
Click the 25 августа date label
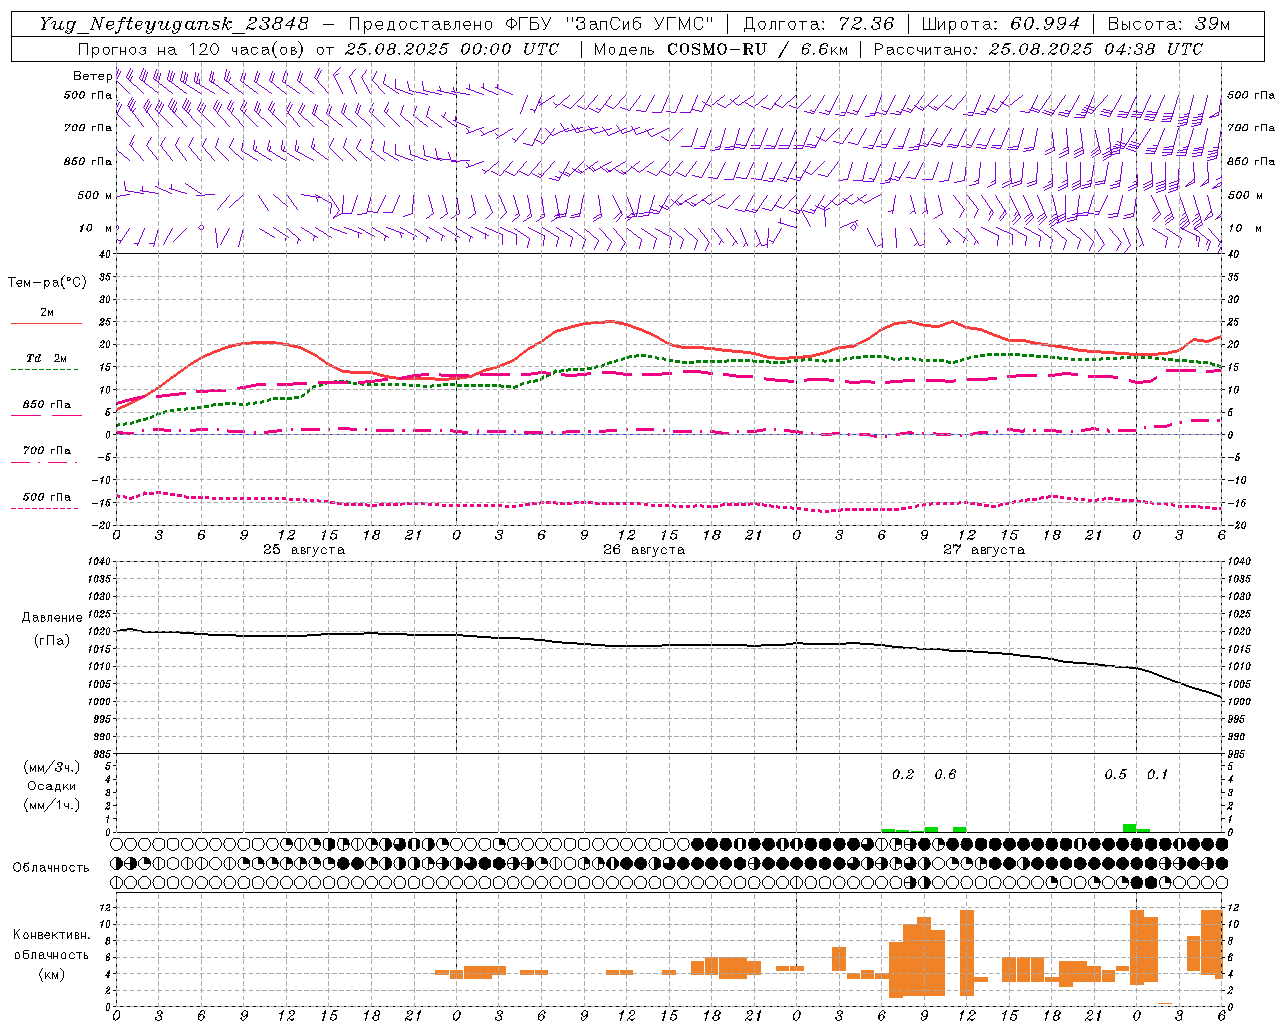click(304, 550)
